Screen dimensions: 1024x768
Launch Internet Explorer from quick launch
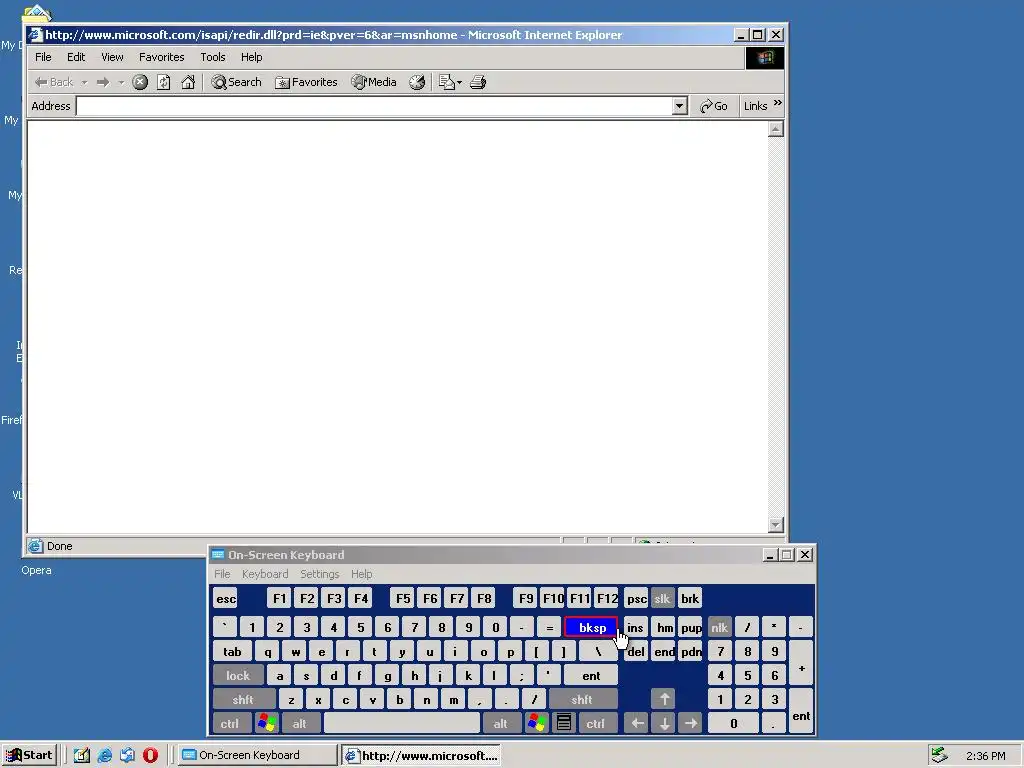(x=104, y=756)
